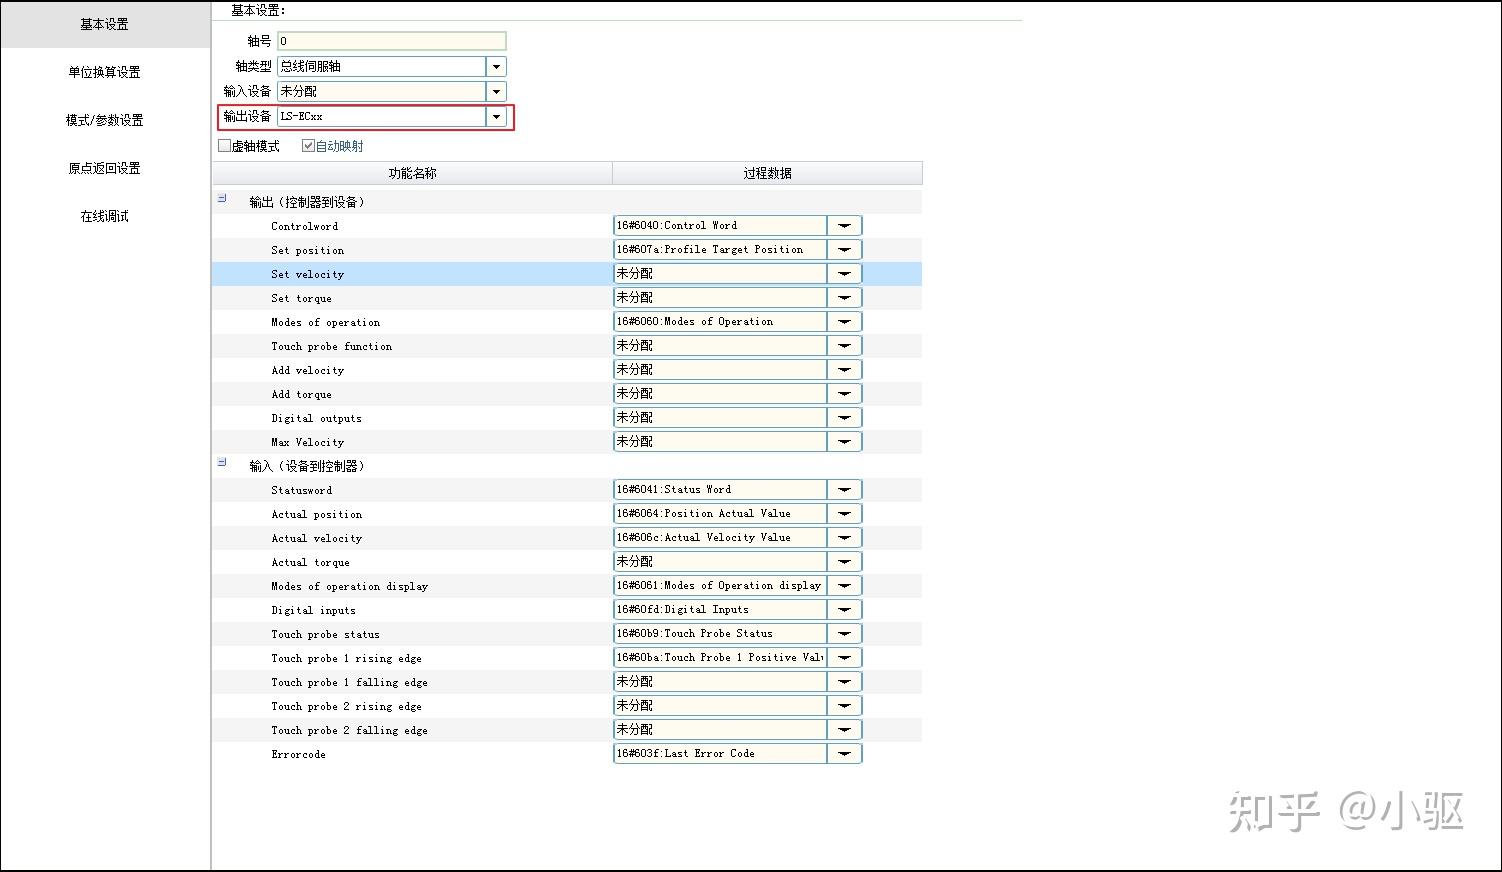Screen dimensions: 1502x872
Task: Open Actual velocity dropdown arrow
Action: click(844, 538)
